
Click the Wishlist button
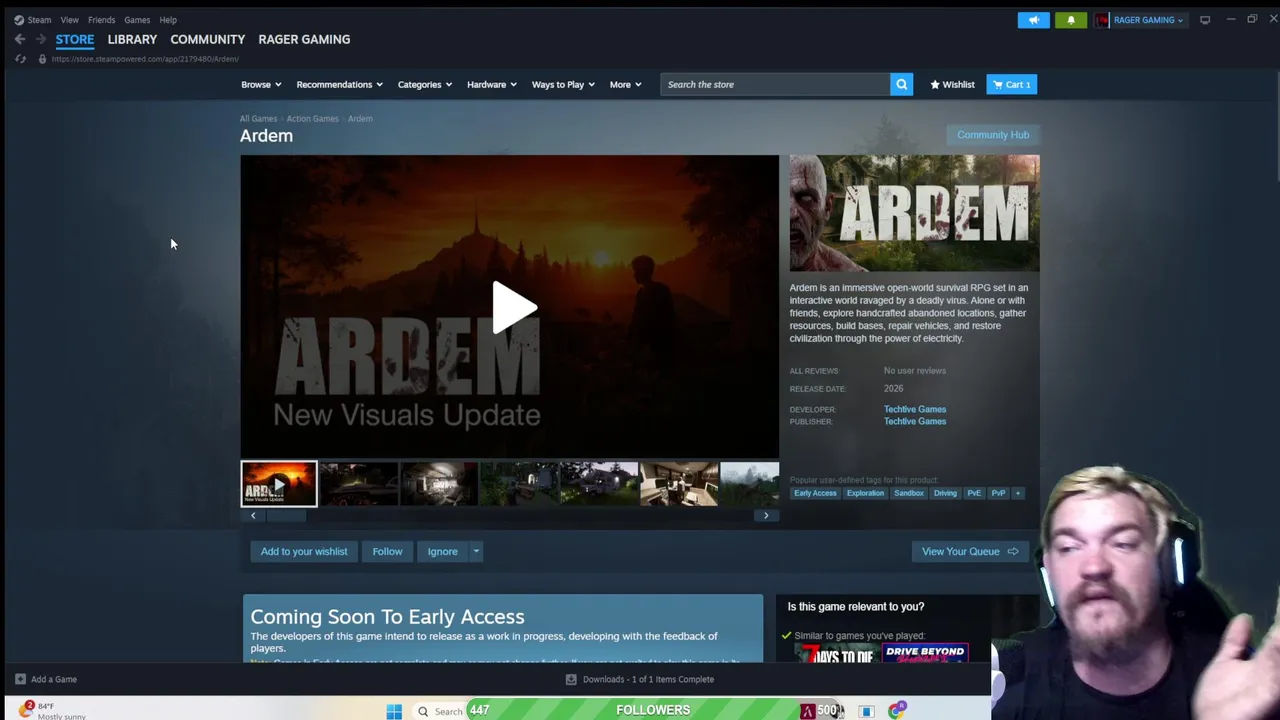tap(952, 84)
